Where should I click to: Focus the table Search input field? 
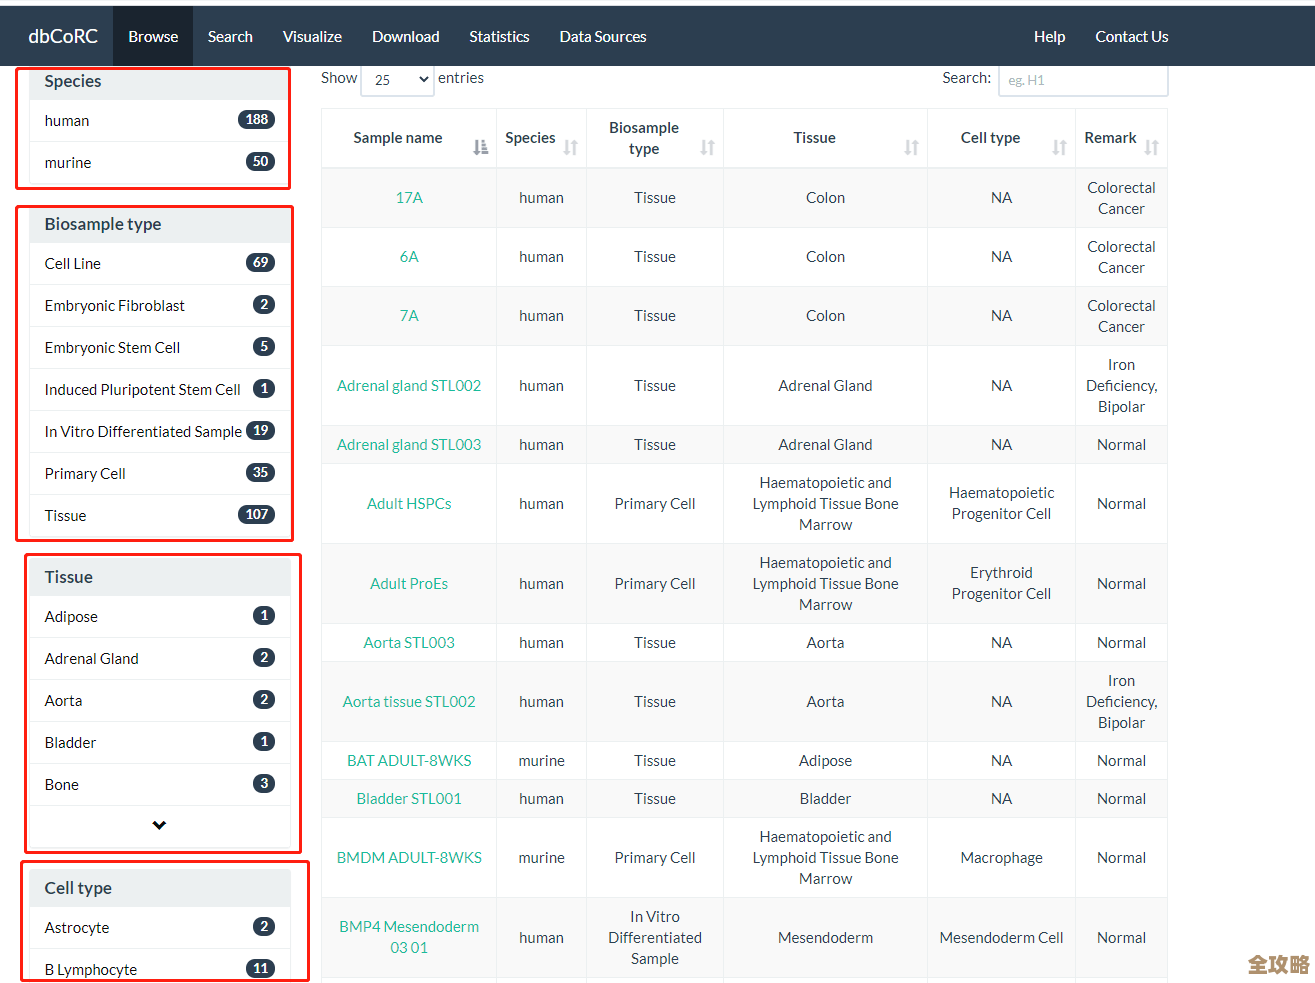point(1083,80)
